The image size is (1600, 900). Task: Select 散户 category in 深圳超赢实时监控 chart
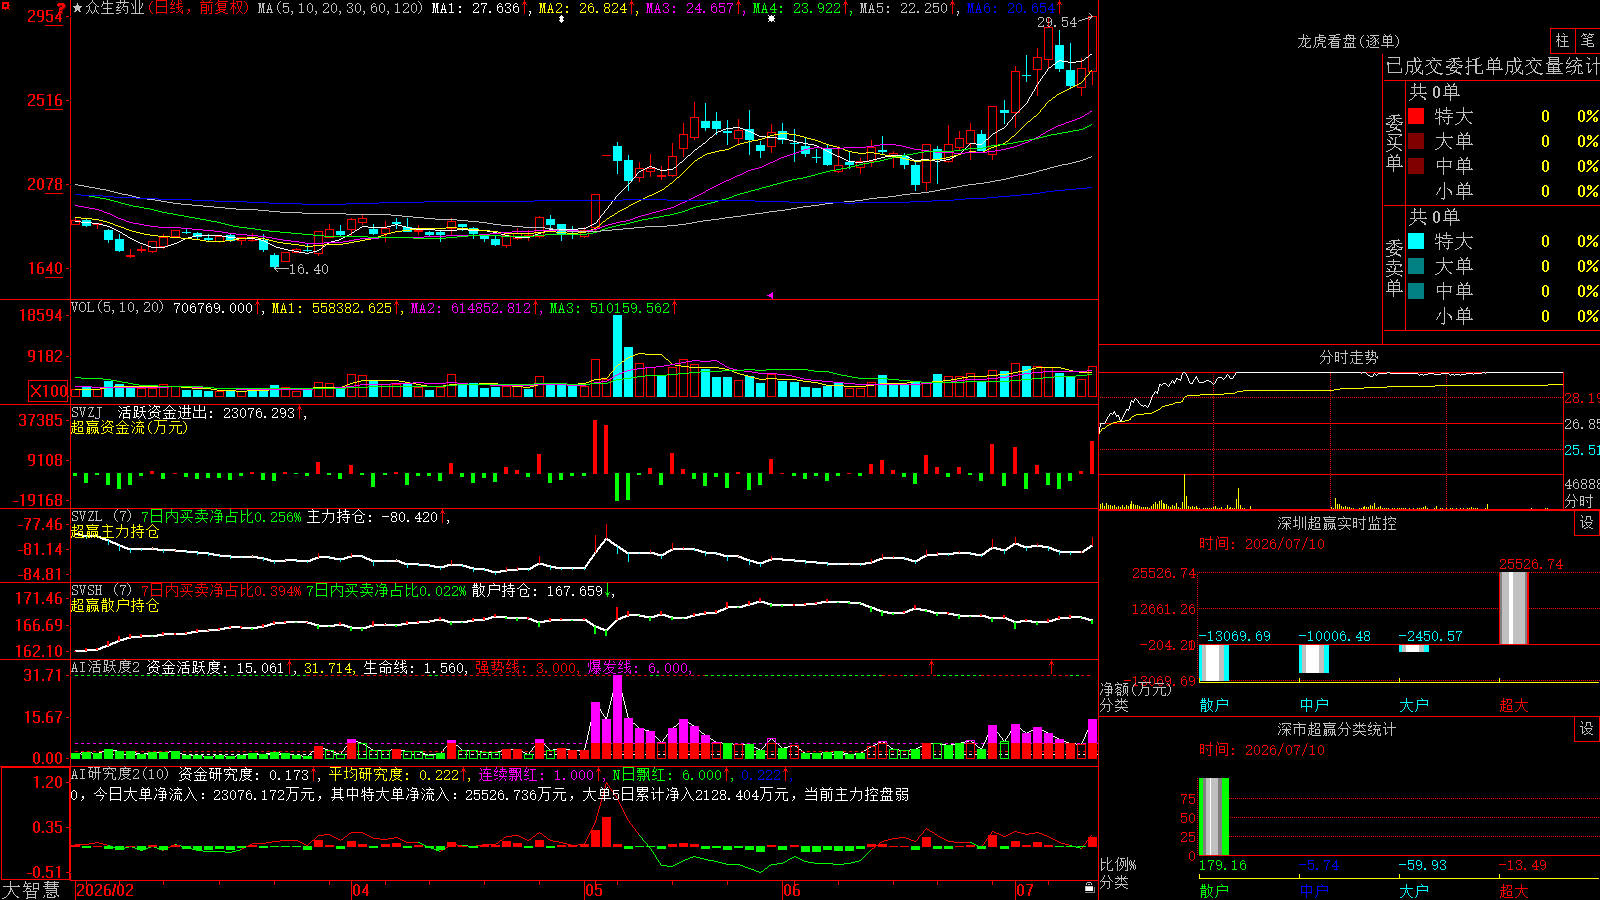click(x=1214, y=705)
